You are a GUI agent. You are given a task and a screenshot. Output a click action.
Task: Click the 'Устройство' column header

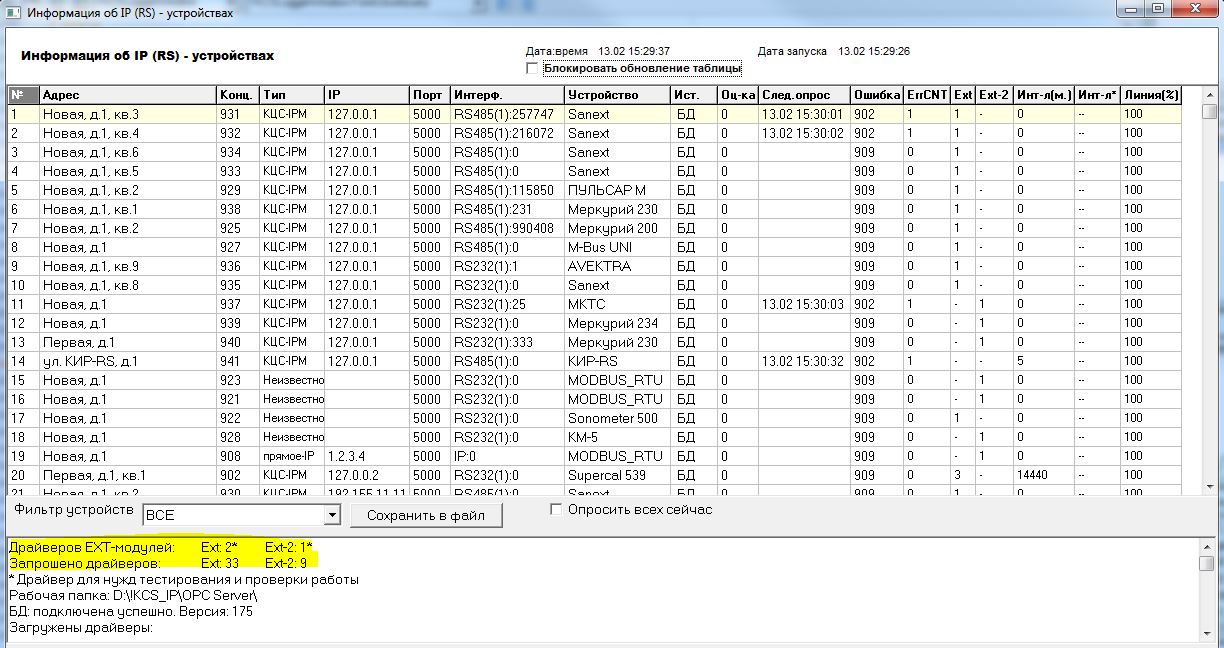coord(616,95)
